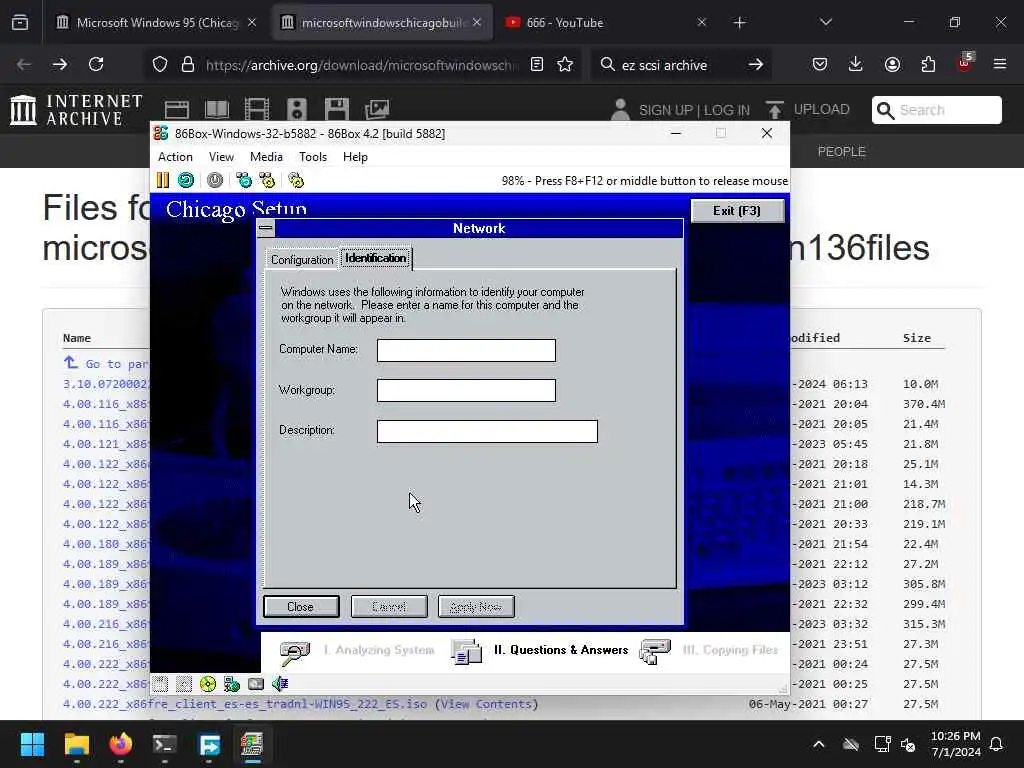Click the View Contents link
The height and width of the screenshot is (768, 1024).
(x=487, y=704)
